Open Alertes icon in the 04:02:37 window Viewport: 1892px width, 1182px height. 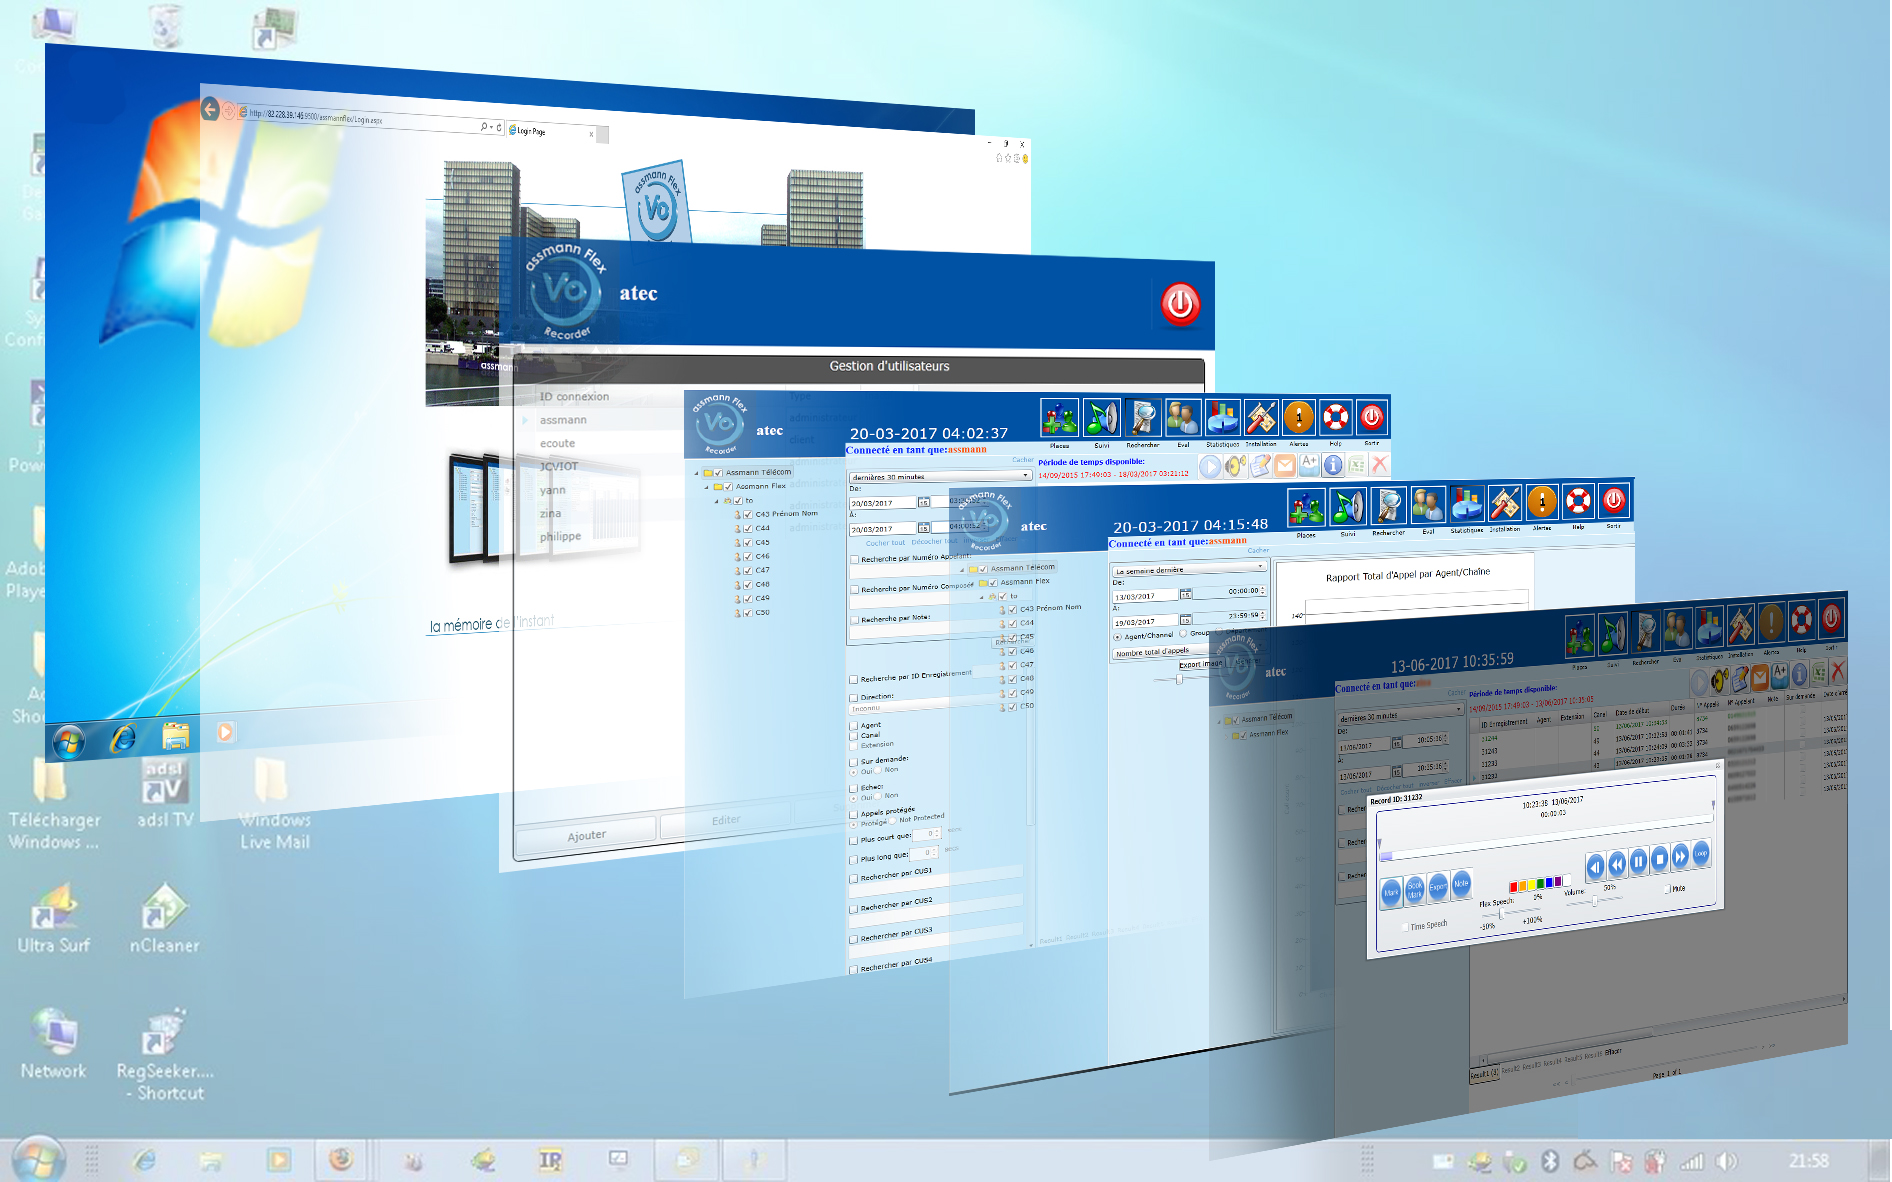pos(1298,418)
